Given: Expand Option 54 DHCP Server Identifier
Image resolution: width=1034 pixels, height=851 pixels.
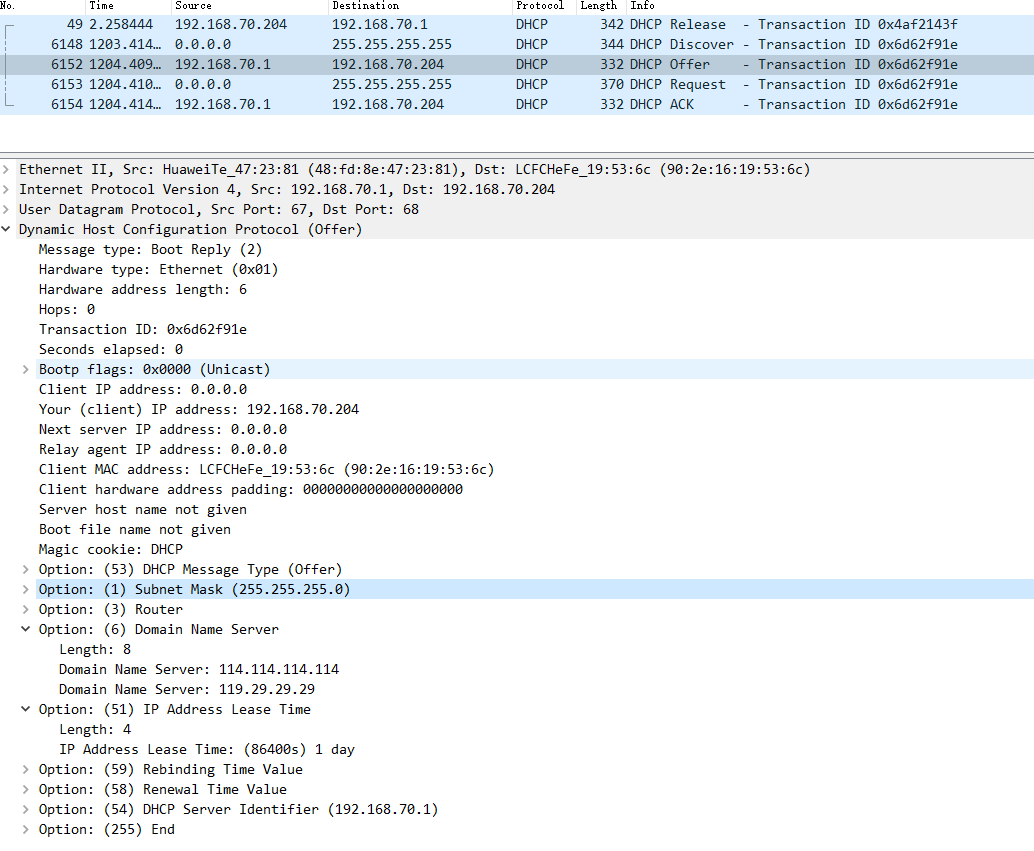Looking at the screenshot, I should point(27,810).
